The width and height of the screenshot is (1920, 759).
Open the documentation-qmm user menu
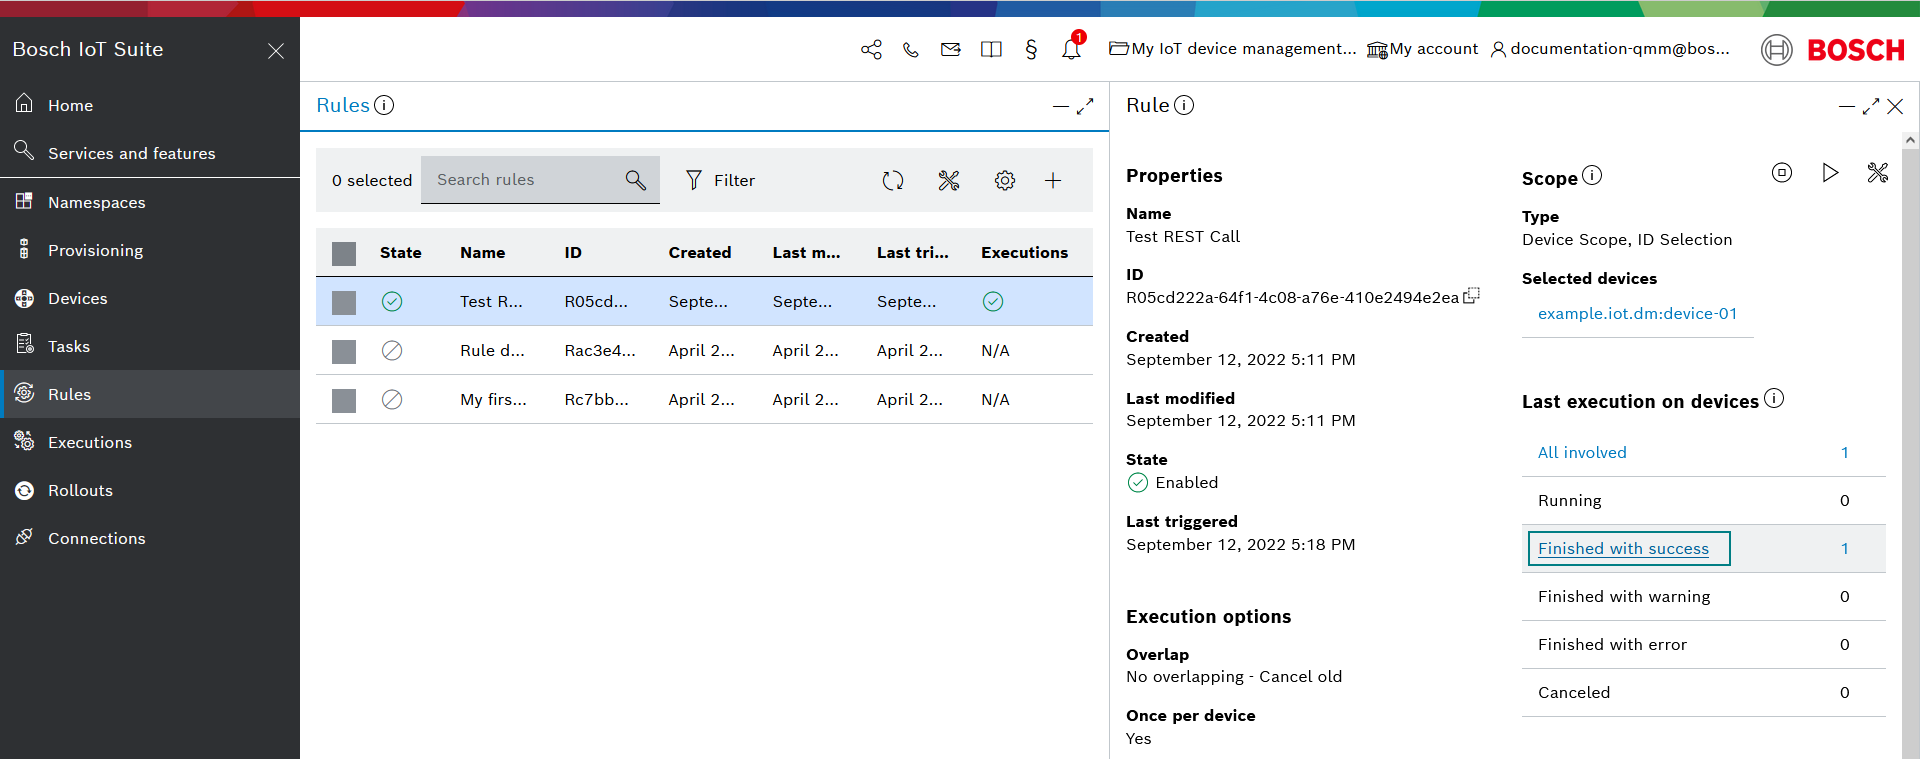1610,49
